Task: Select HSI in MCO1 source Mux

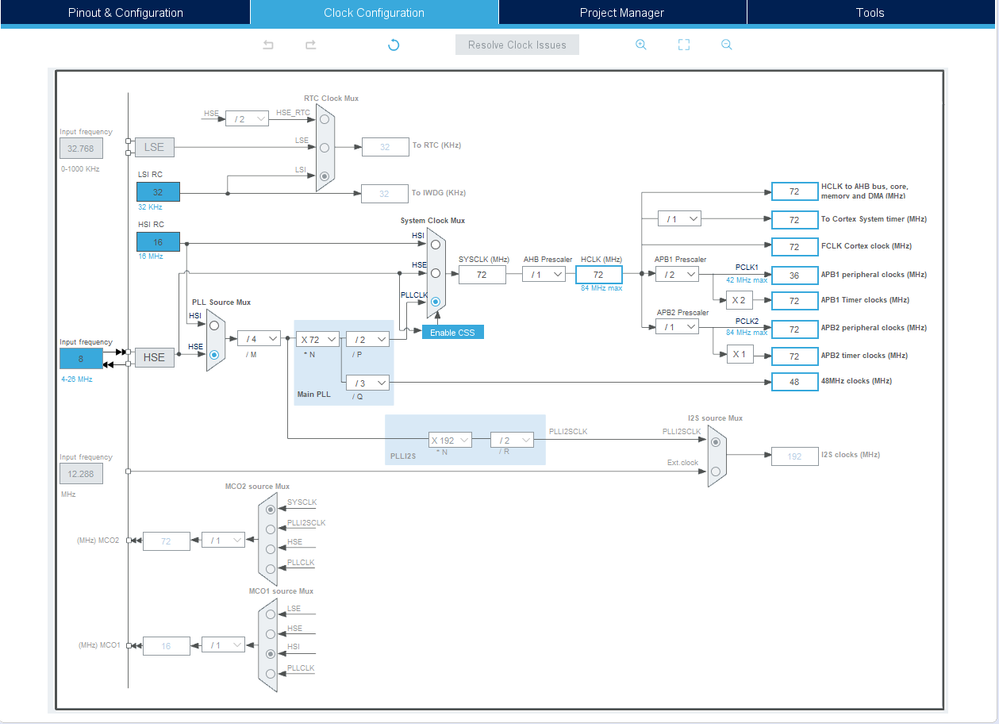Action: 271,654
